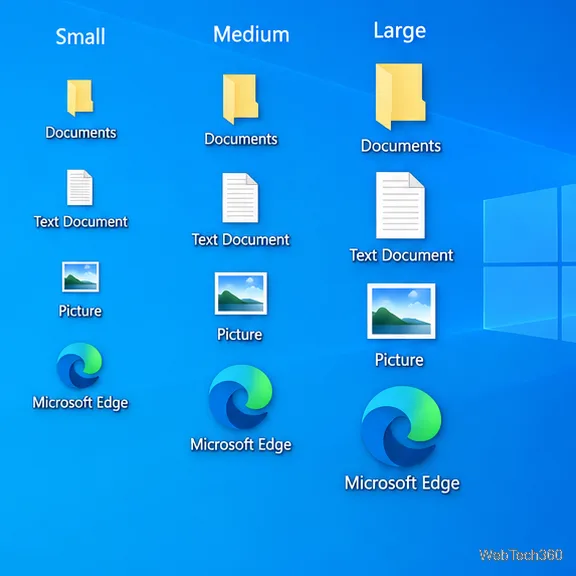The height and width of the screenshot is (576, 576).
Task: Select the large Picture icon
Action: point(401,311)
